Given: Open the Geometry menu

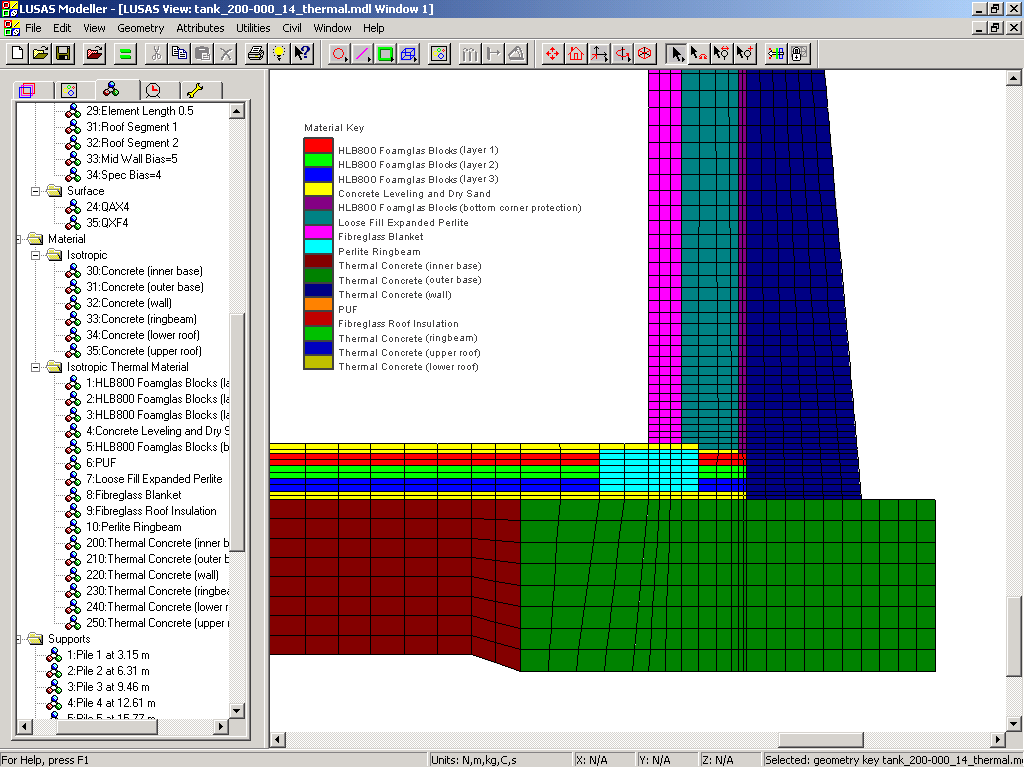Looking at the screenshot, I should [x=140, y=28].
